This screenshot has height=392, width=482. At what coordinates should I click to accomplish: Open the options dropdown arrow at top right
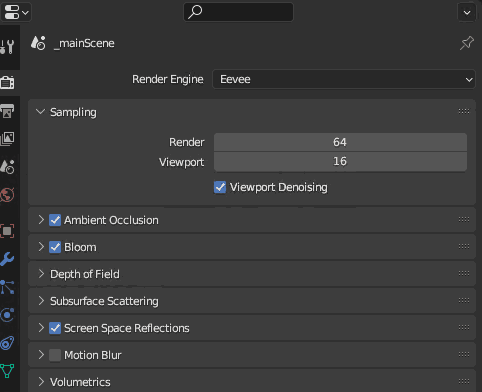tap(467, 12)
